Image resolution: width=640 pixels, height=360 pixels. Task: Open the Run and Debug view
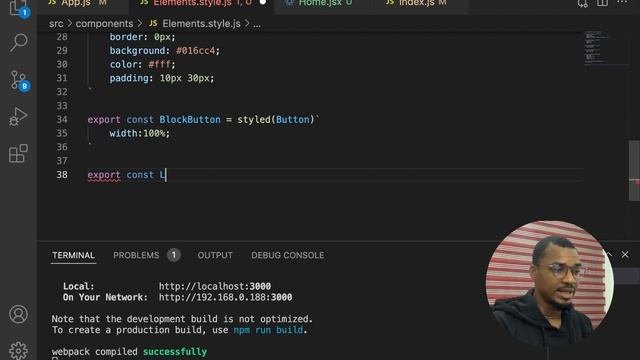pyautogui.click(x=18, y=116)
